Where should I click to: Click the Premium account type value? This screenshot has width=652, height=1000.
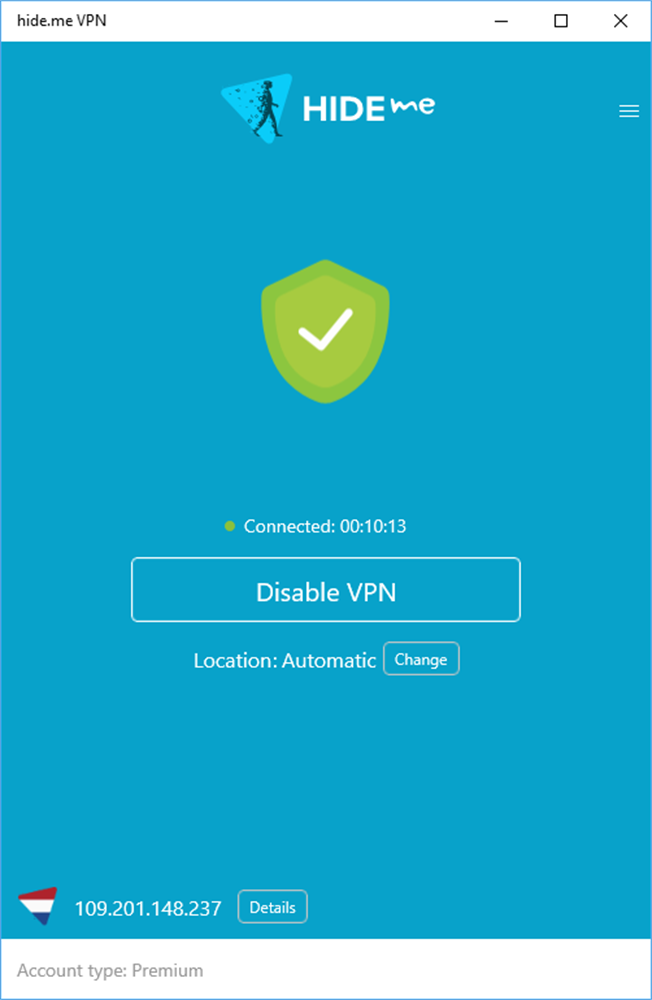(167, 970)
